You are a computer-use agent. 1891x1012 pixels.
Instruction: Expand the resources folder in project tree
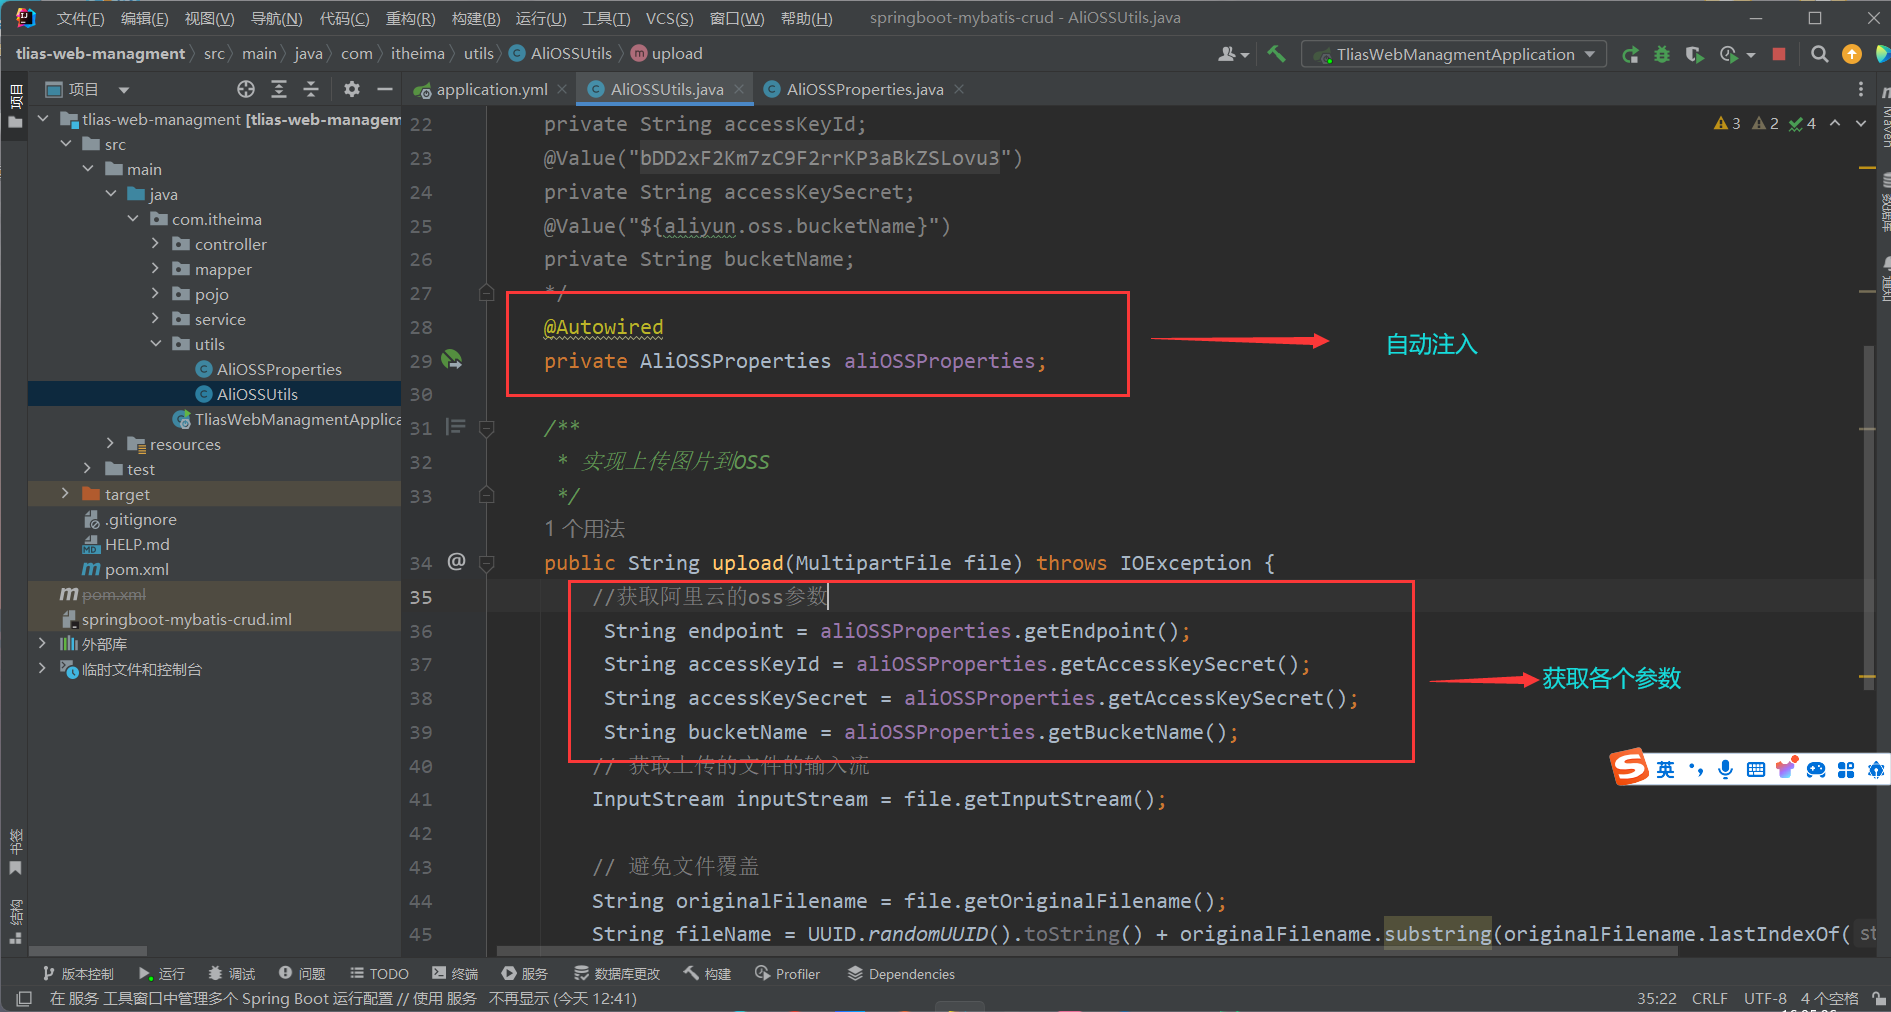point(110,444)
